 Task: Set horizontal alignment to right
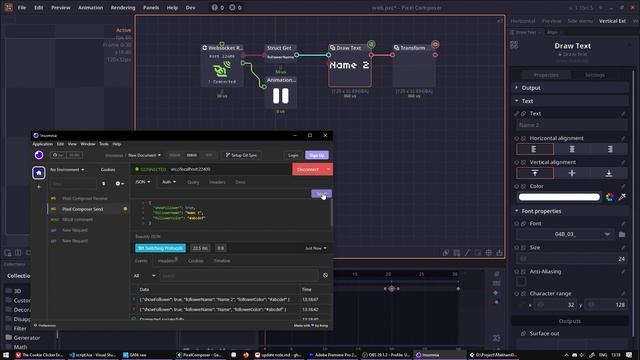[609, 149]
